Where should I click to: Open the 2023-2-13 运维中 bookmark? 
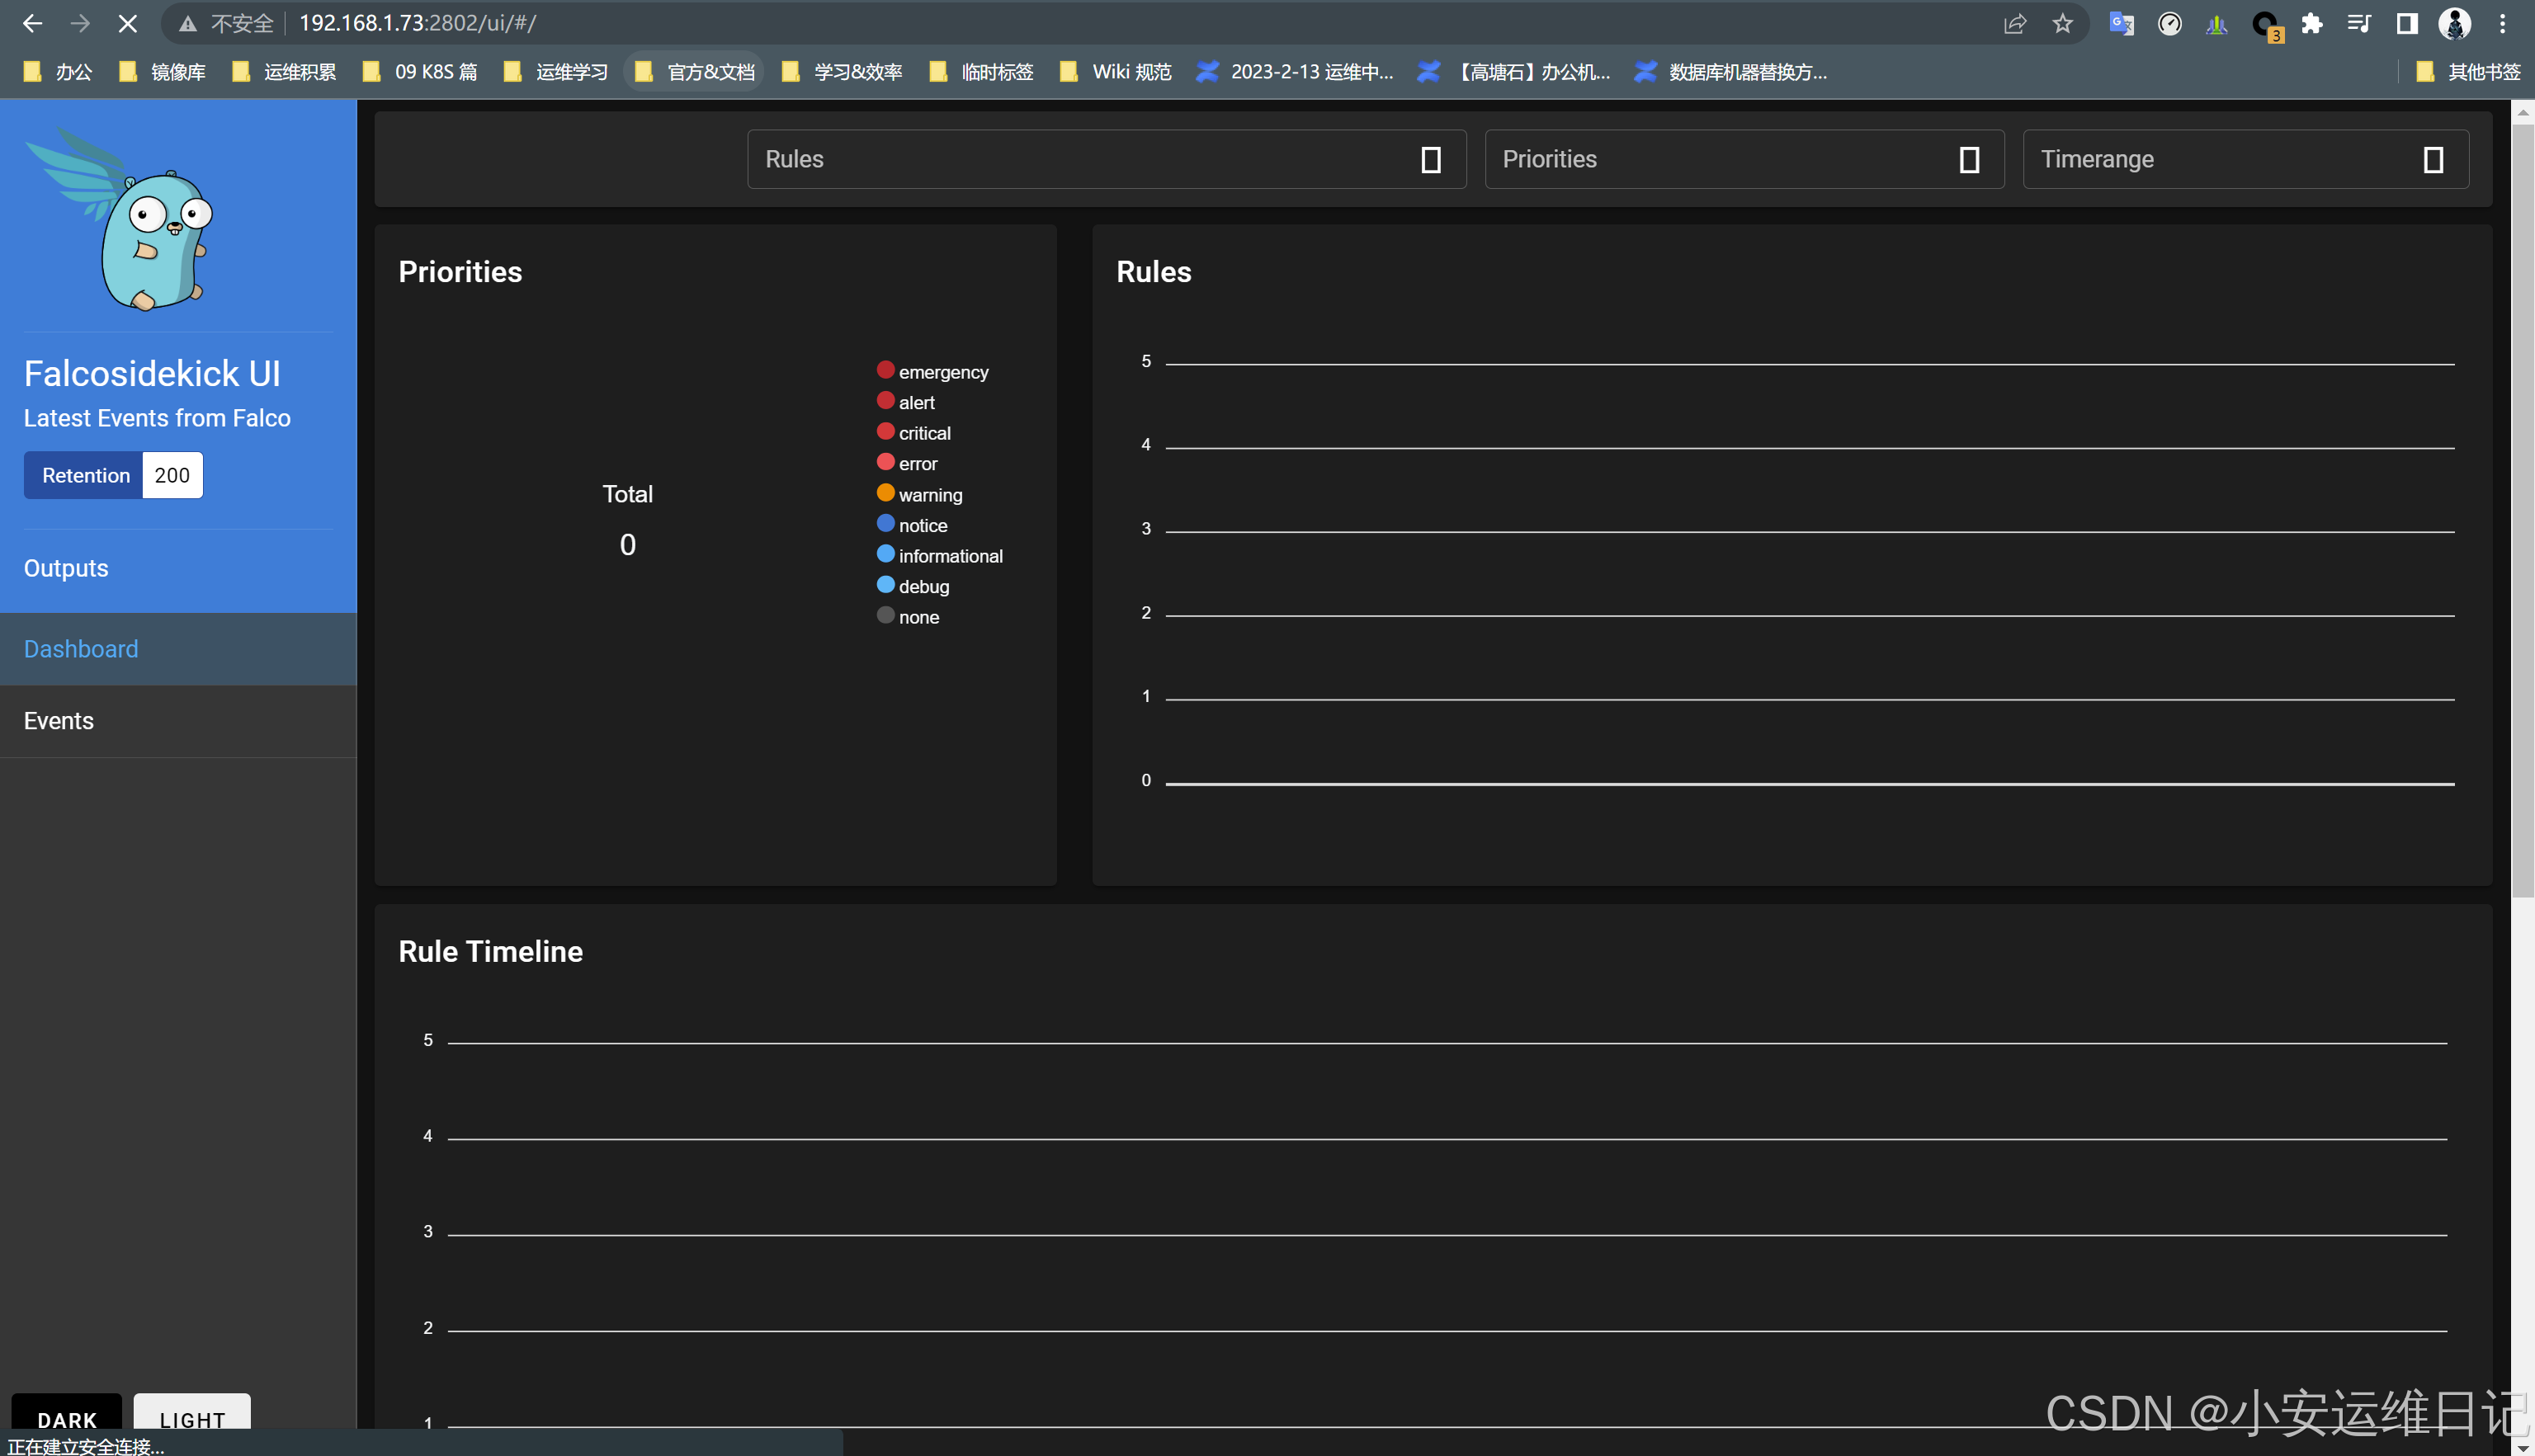1296,72
